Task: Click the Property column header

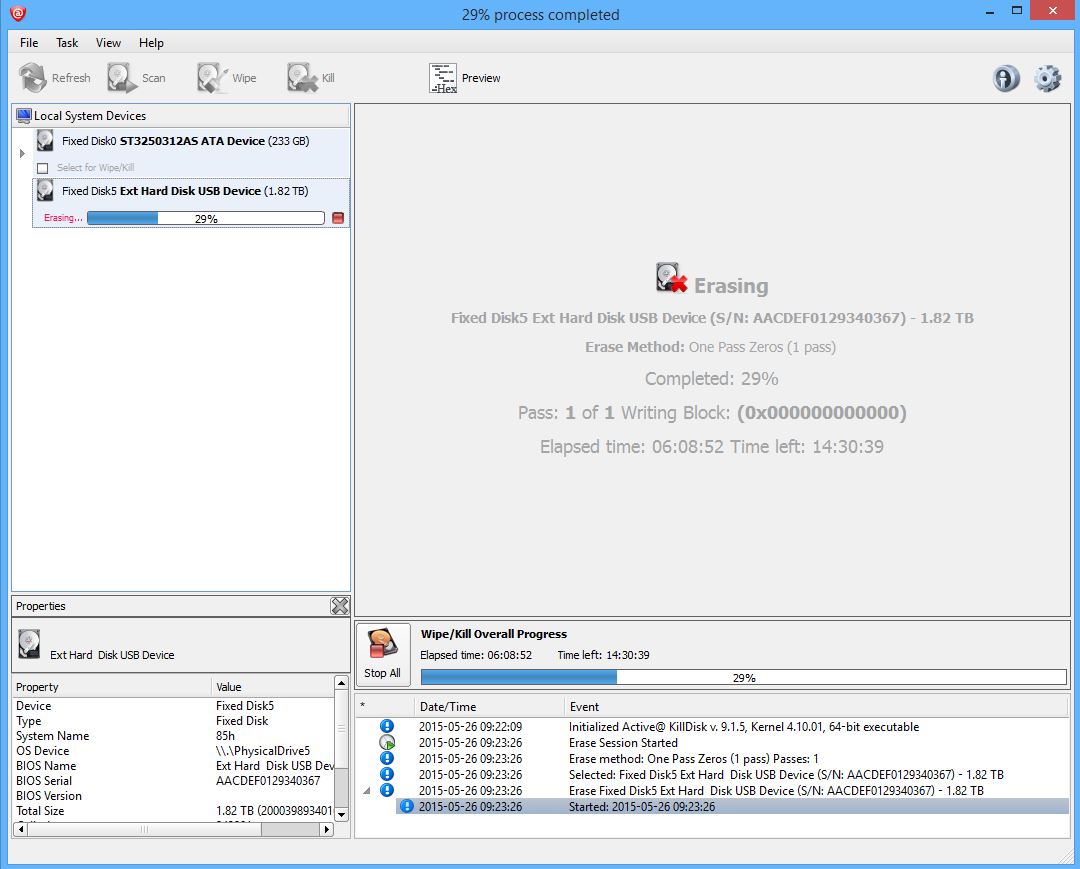Action: click(112, 687)
